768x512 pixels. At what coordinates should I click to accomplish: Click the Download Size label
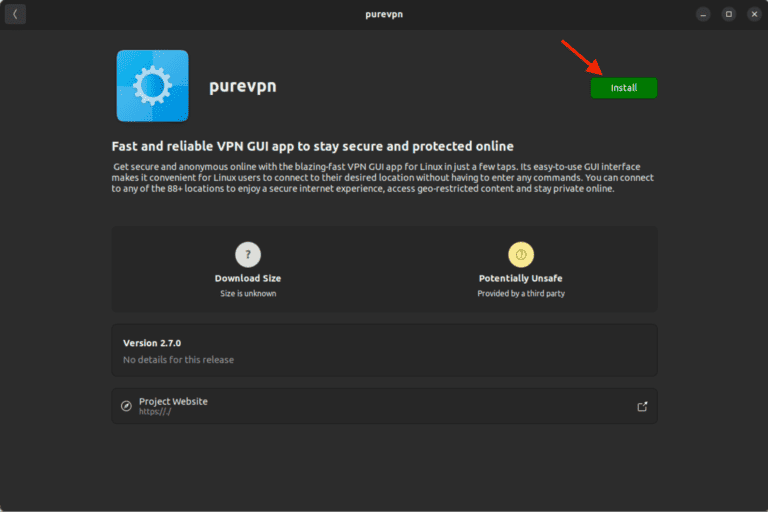click(x=248, y=278)
